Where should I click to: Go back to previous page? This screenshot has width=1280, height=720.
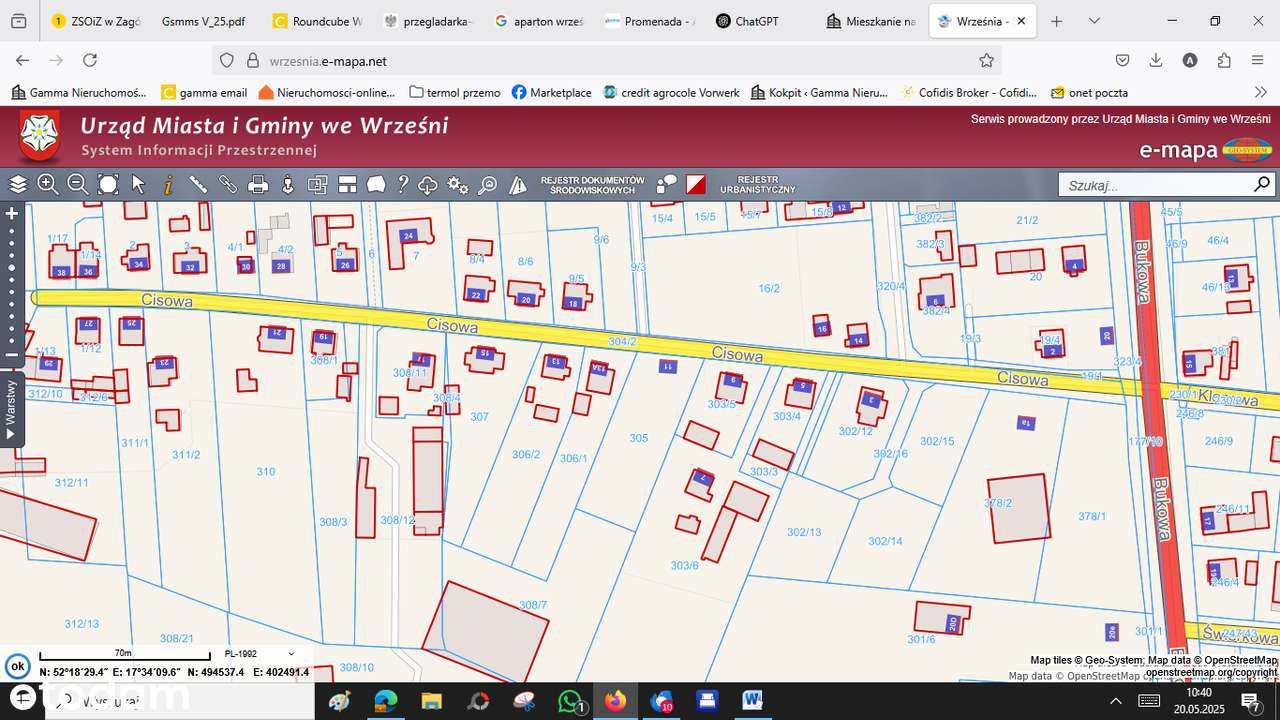coord(23,60)
